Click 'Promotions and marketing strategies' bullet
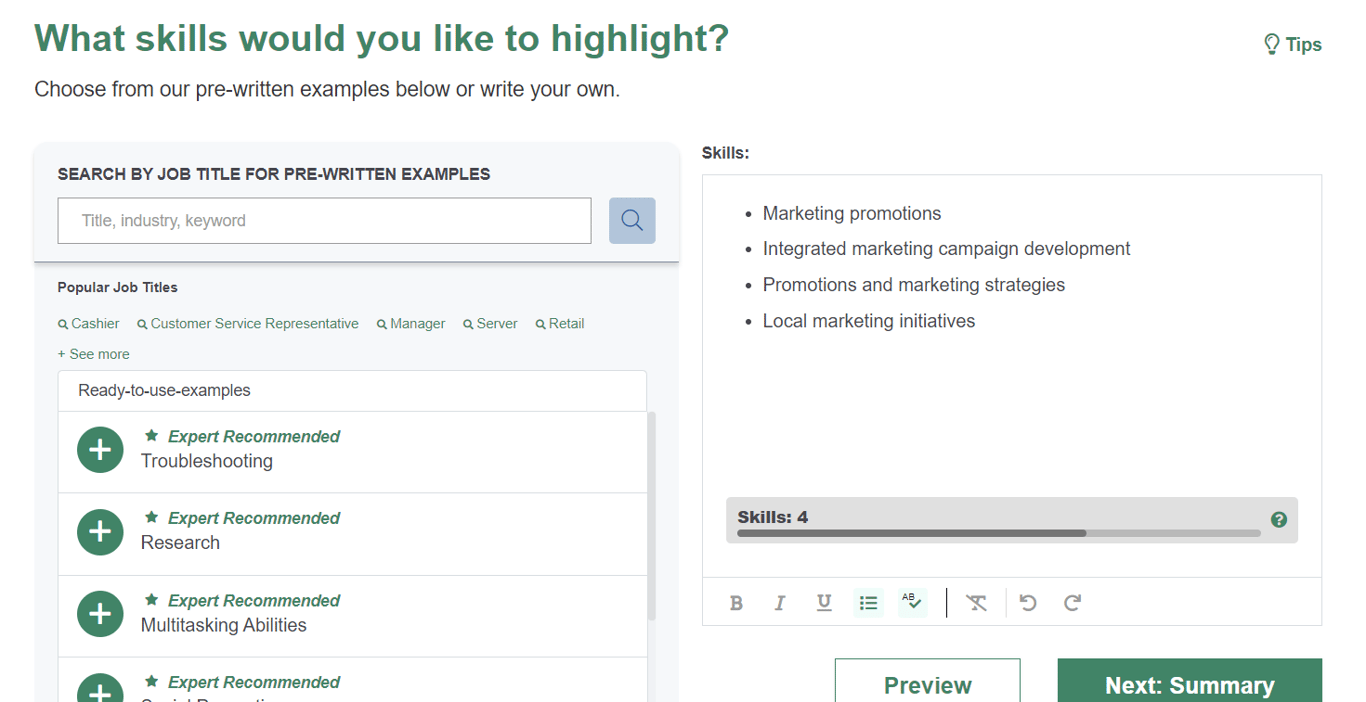 pyautogui.click(x=914, y=285)
